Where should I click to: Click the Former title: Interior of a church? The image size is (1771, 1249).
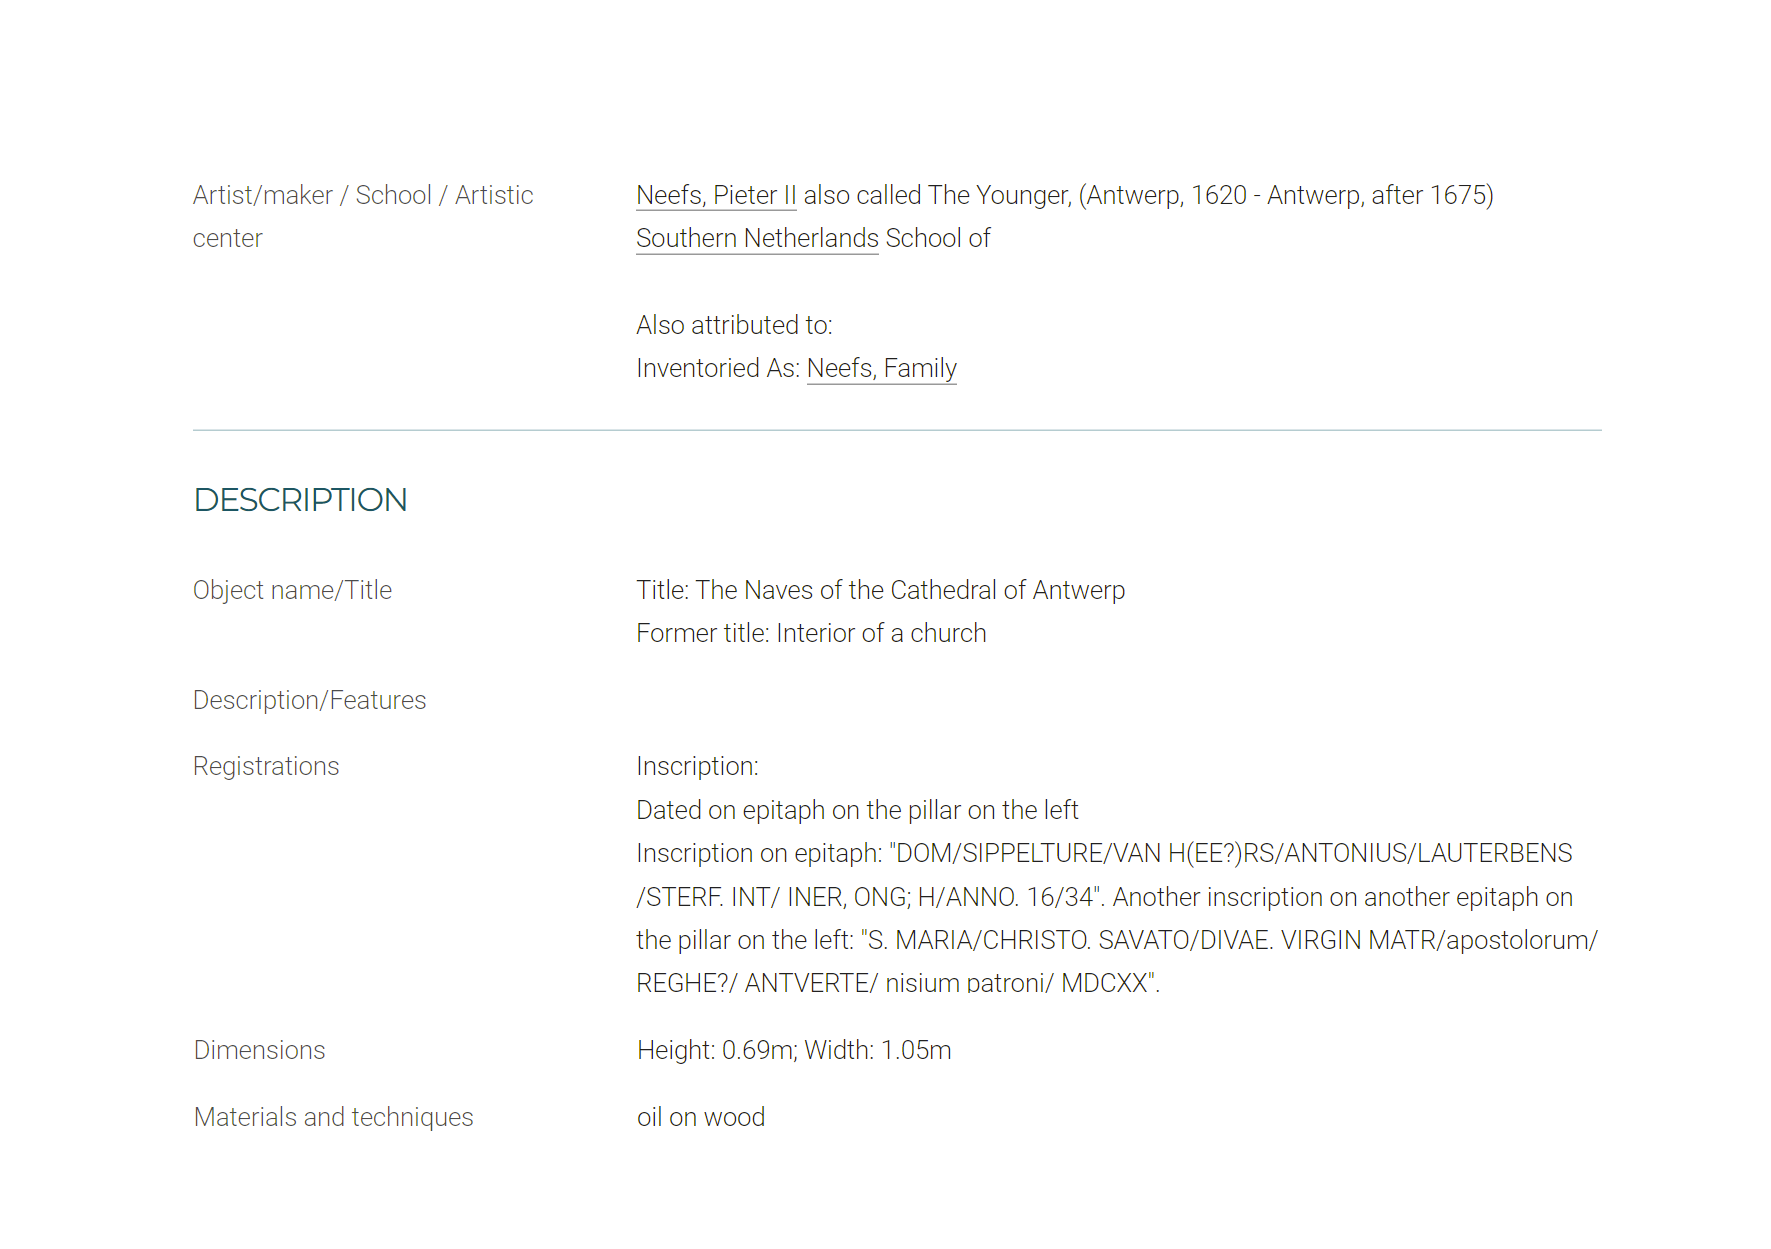tap(811, 633)
